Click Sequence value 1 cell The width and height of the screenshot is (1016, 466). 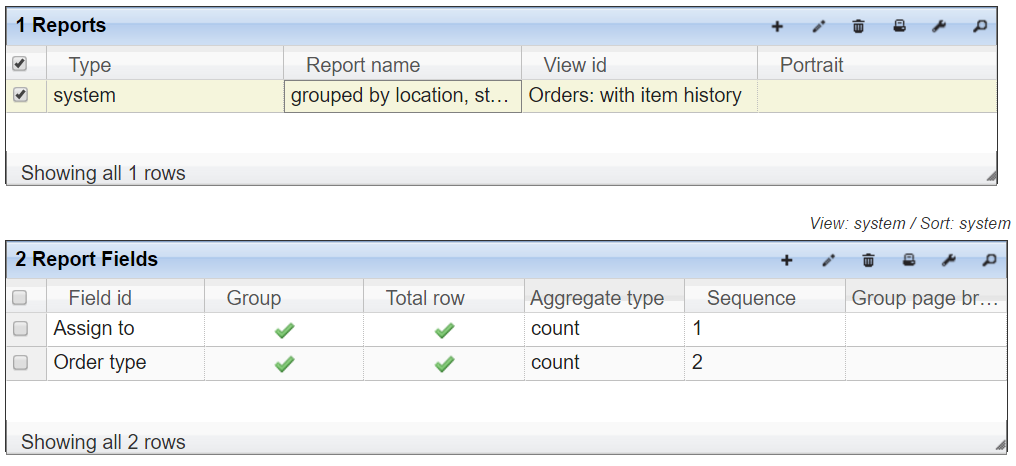coord(765,329)
